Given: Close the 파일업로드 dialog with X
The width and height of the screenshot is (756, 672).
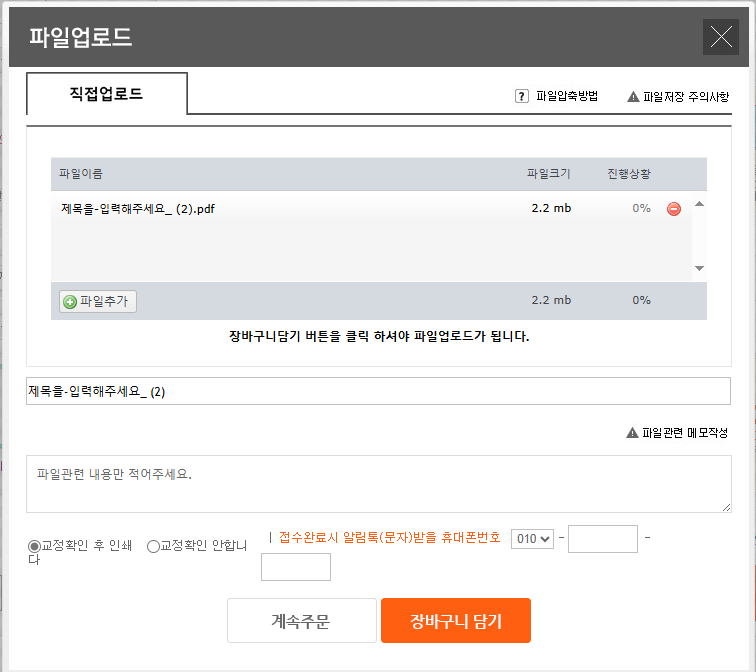Looking at the screenshot, I should (x=720, y=37).
